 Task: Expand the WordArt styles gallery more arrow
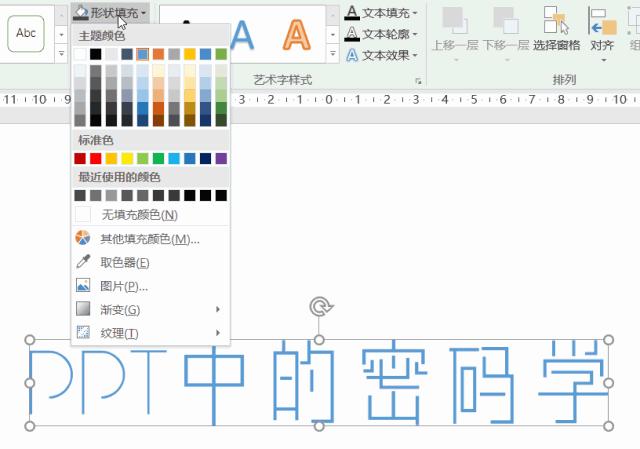[333, 53]
